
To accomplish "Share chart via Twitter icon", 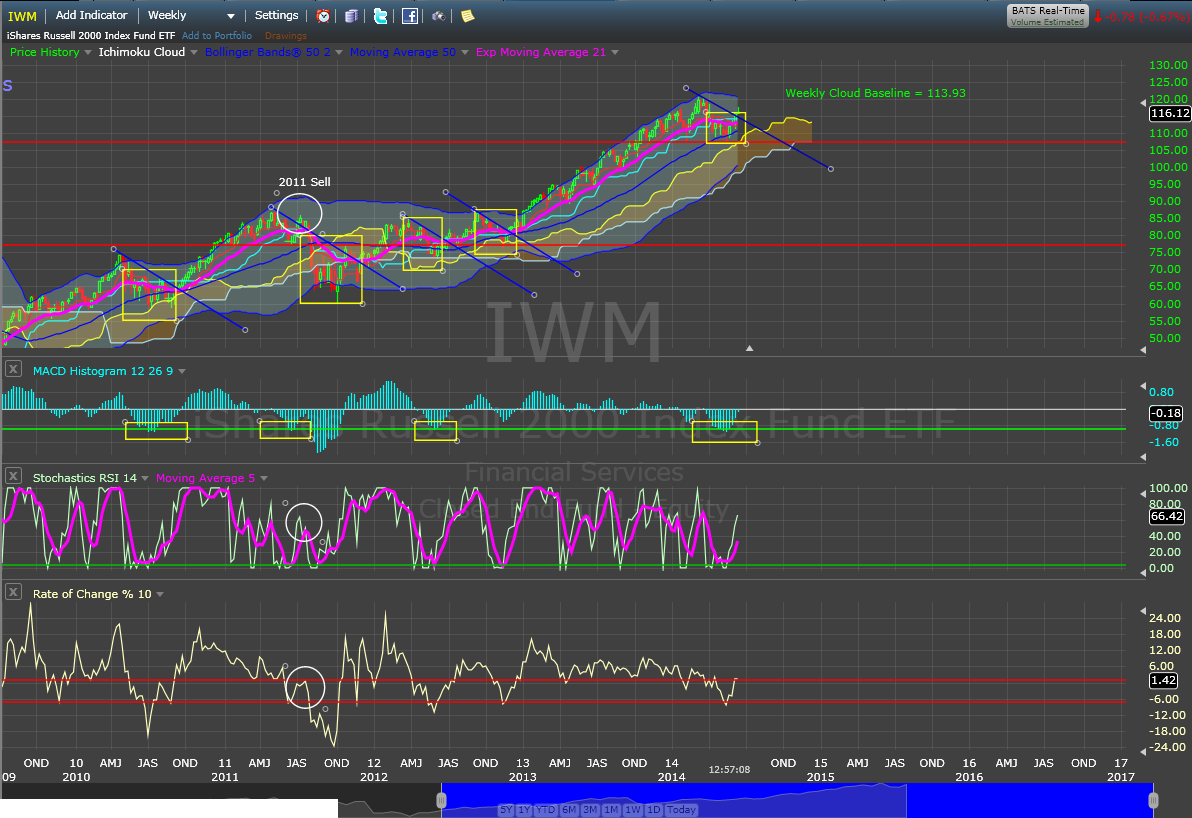I will click(380, 16).
